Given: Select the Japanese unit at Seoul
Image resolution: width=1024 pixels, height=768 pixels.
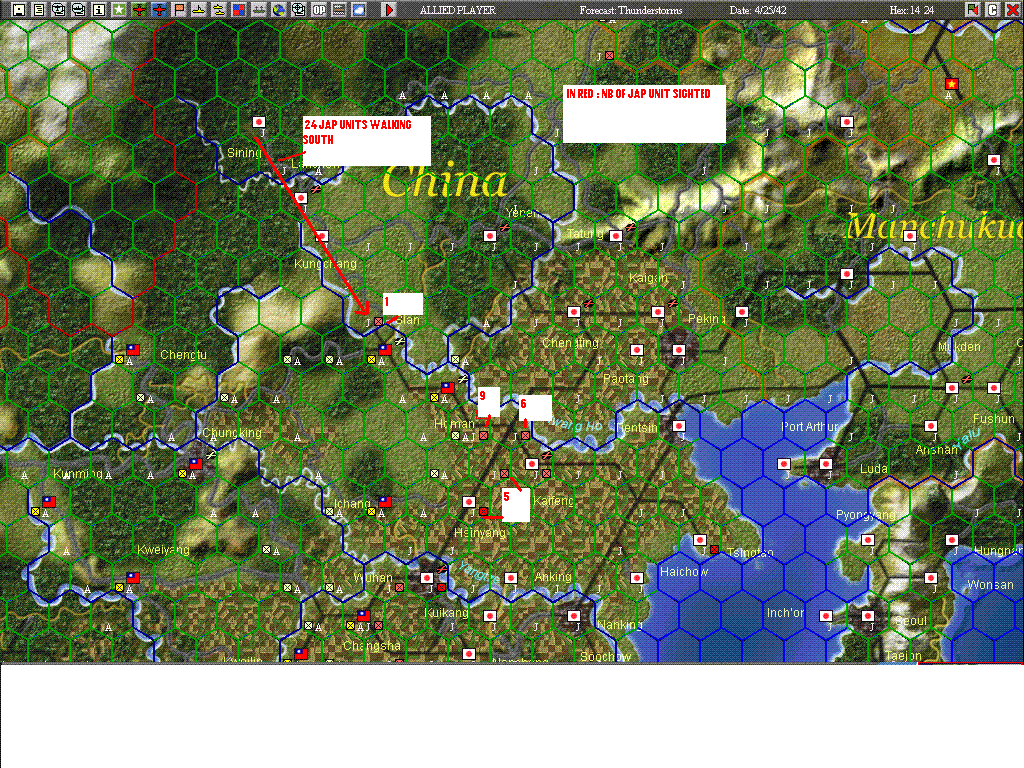Looking at the screenshot, I should click(867, 616).
